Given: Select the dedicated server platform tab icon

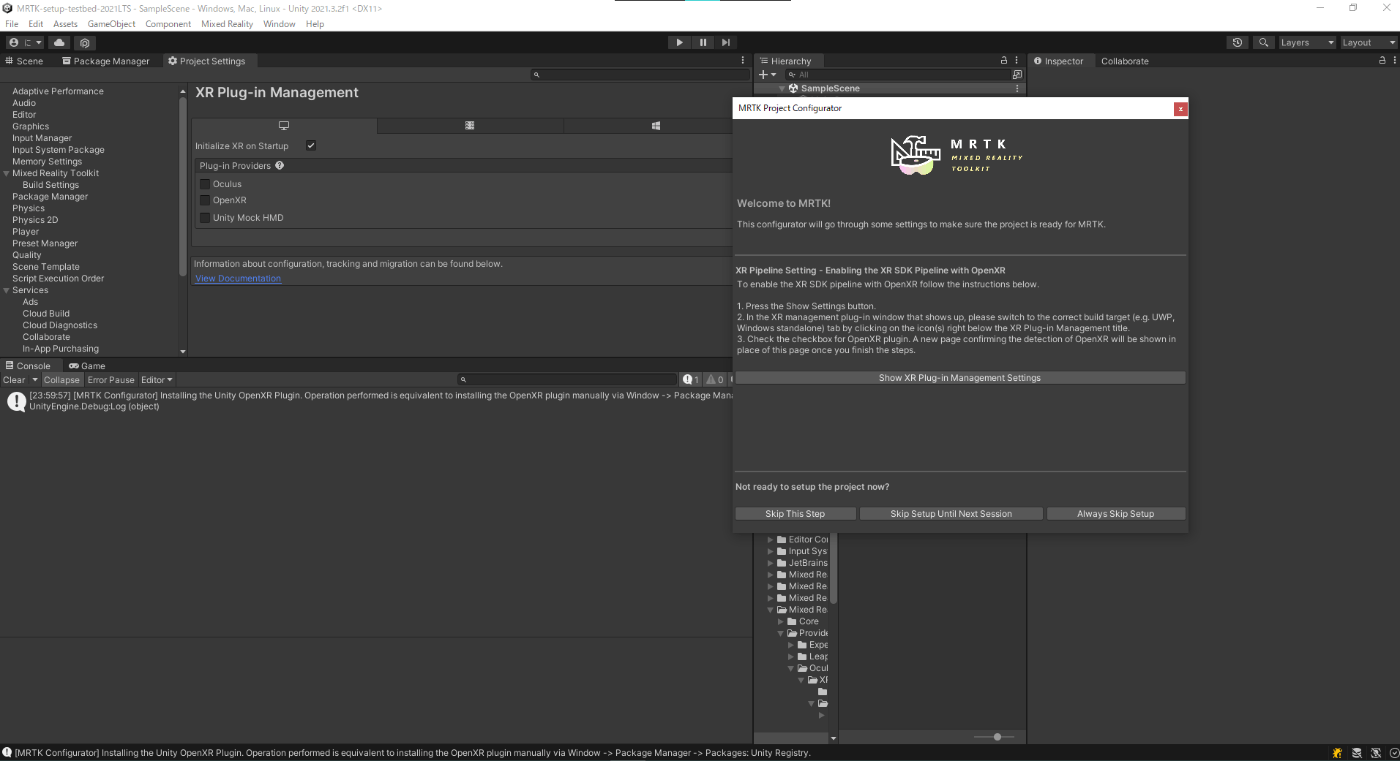Looking at the screenshot, I should pyautogui.click(x=470, y=126).
